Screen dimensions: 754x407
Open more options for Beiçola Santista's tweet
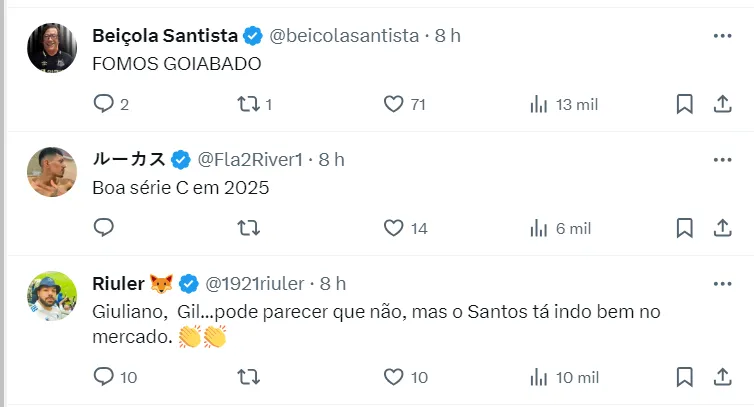[722, 35]
